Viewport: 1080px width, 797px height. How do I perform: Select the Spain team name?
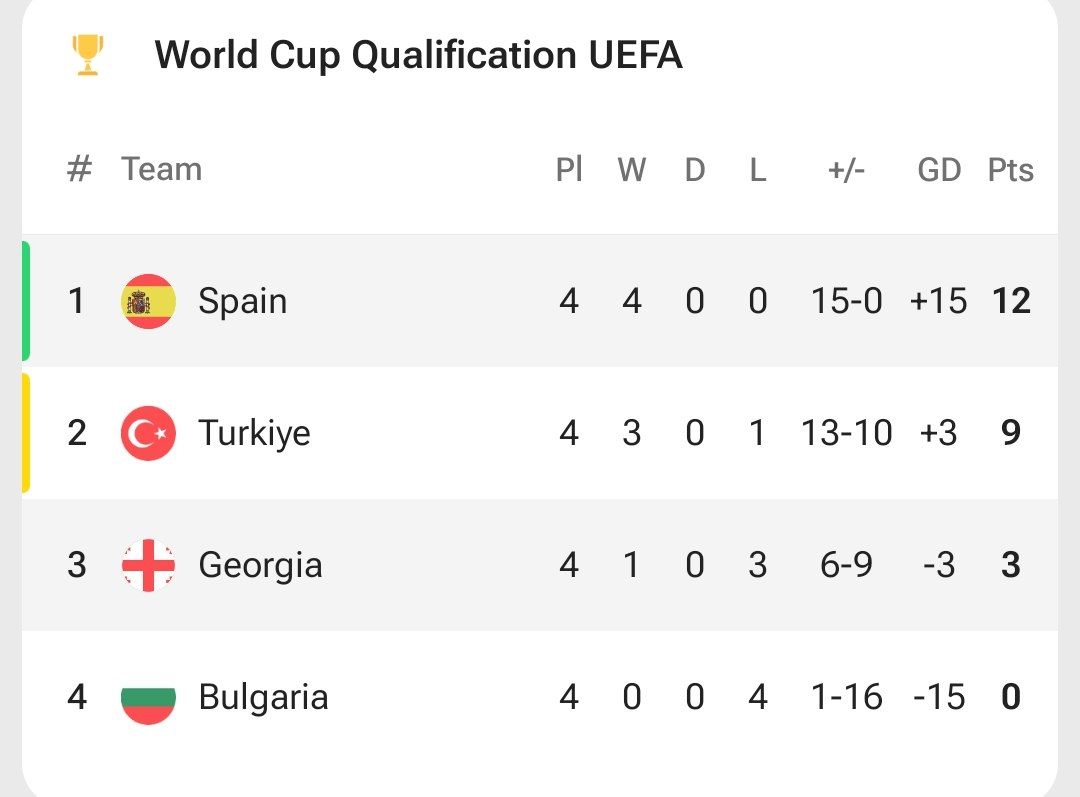click(242, 301)
